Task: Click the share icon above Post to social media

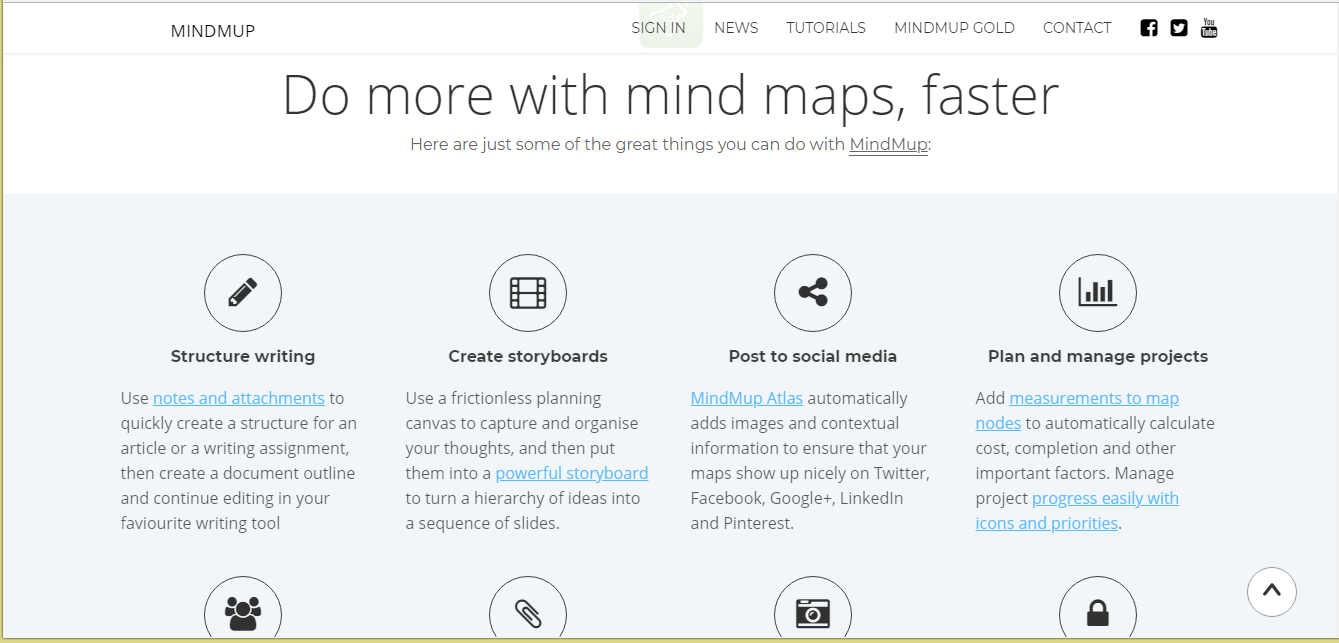Action: pos(813,293)
